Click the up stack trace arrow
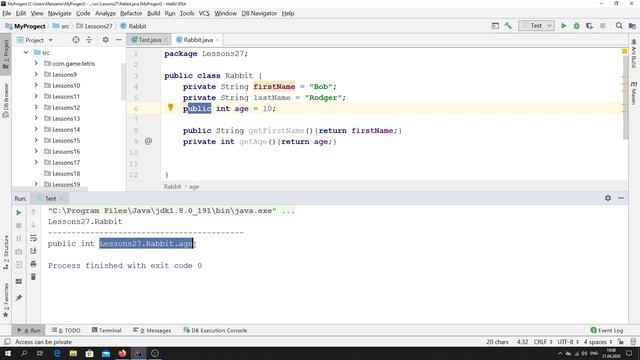The width and height of the screenshot is (640, 360). pyautogui.click(x=33, y=212)
